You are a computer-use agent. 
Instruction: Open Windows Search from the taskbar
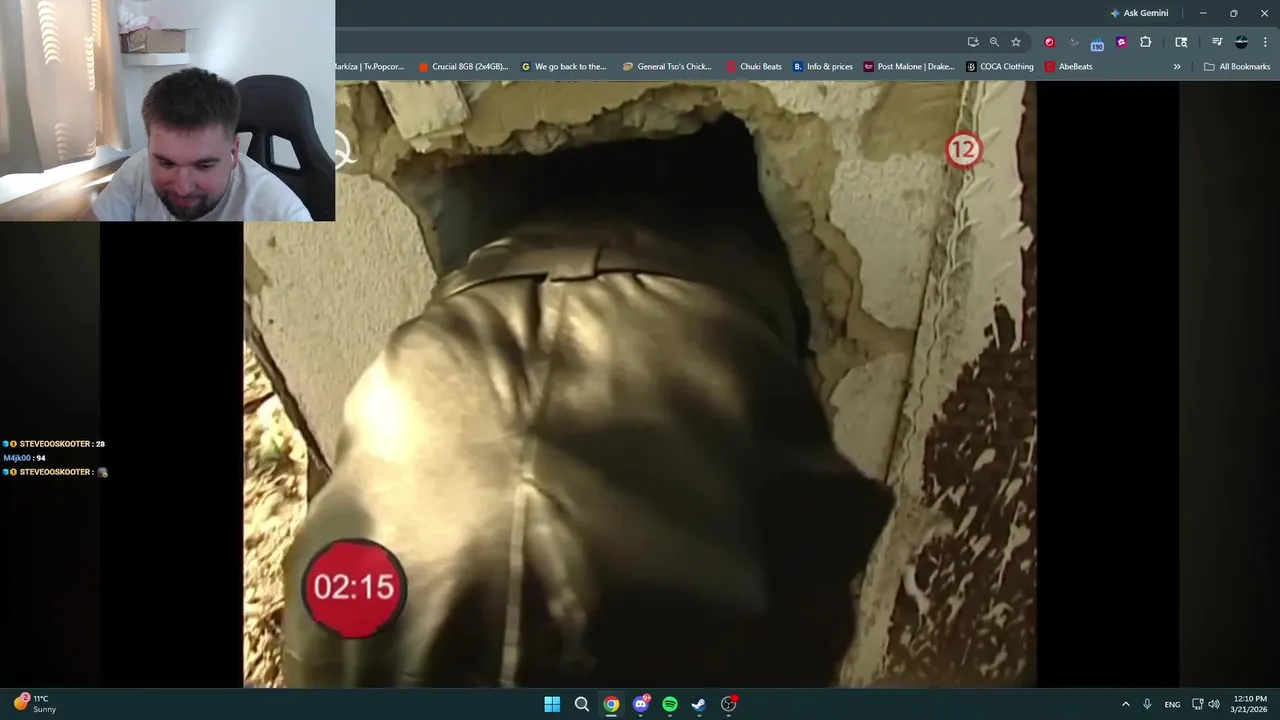coord(582,704)
